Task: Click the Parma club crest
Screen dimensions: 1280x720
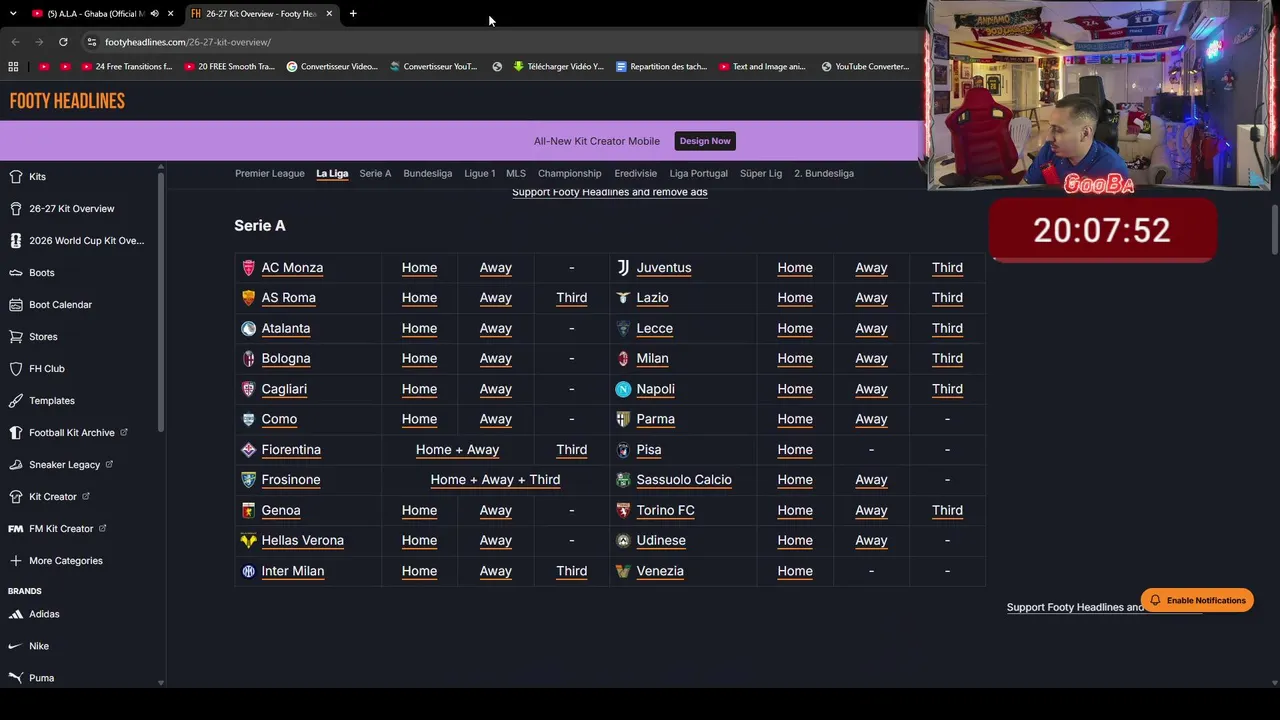Action: click(x=623, y=419)
